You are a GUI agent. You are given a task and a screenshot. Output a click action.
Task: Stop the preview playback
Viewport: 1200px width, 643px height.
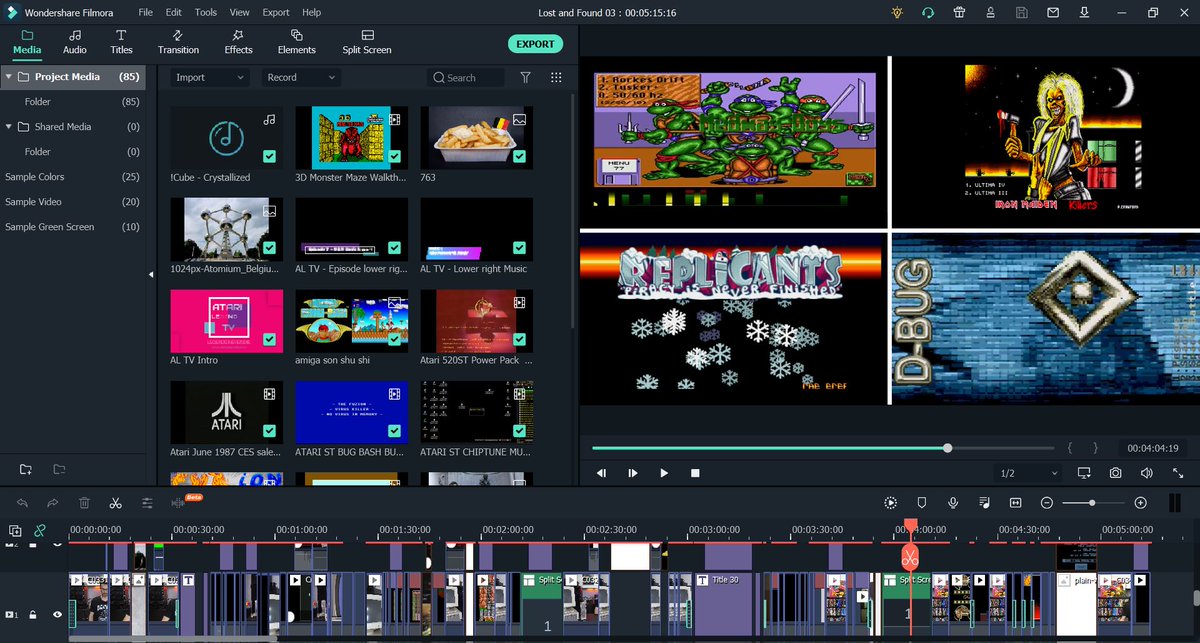point(695,473)
